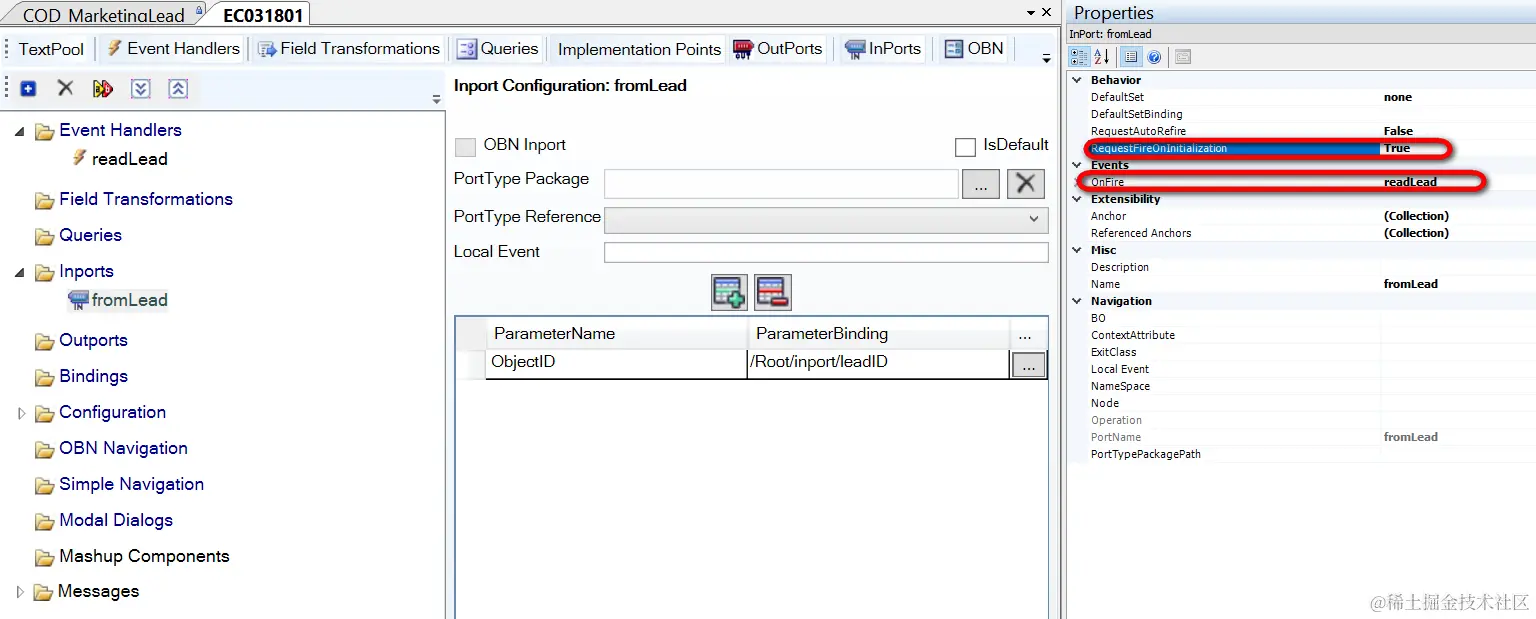This screenshot has height=619, width=1536.
Task: Open the TextPool tab
Action: [51, 49]
